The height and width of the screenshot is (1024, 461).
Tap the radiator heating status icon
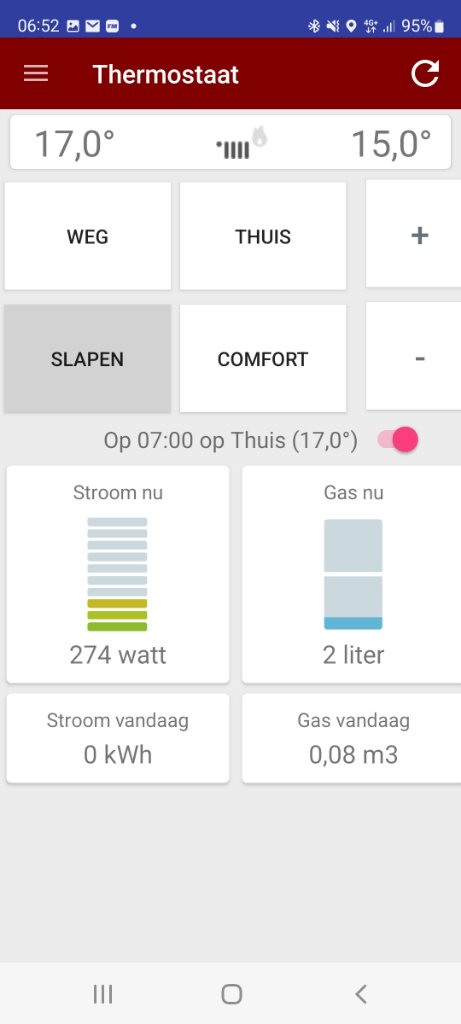(234, 150)
